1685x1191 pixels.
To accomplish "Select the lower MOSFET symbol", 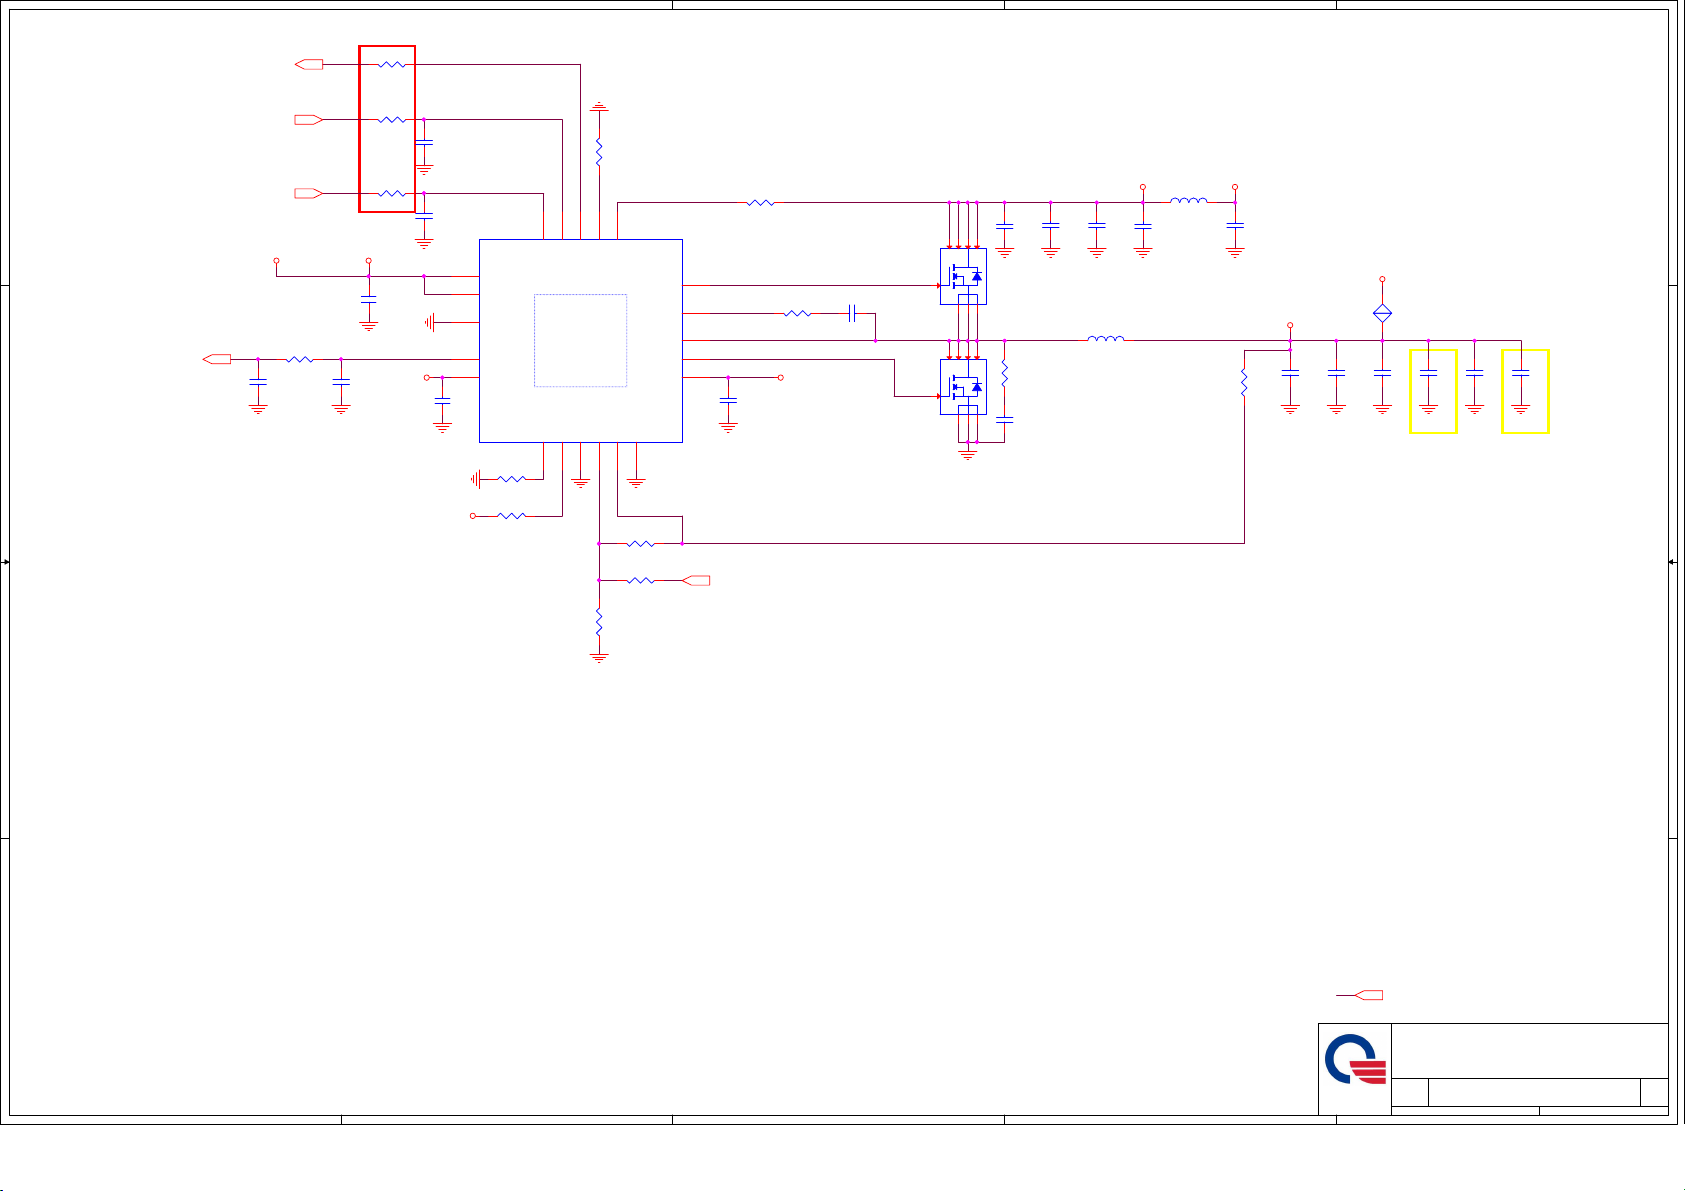I will (963, 387).
